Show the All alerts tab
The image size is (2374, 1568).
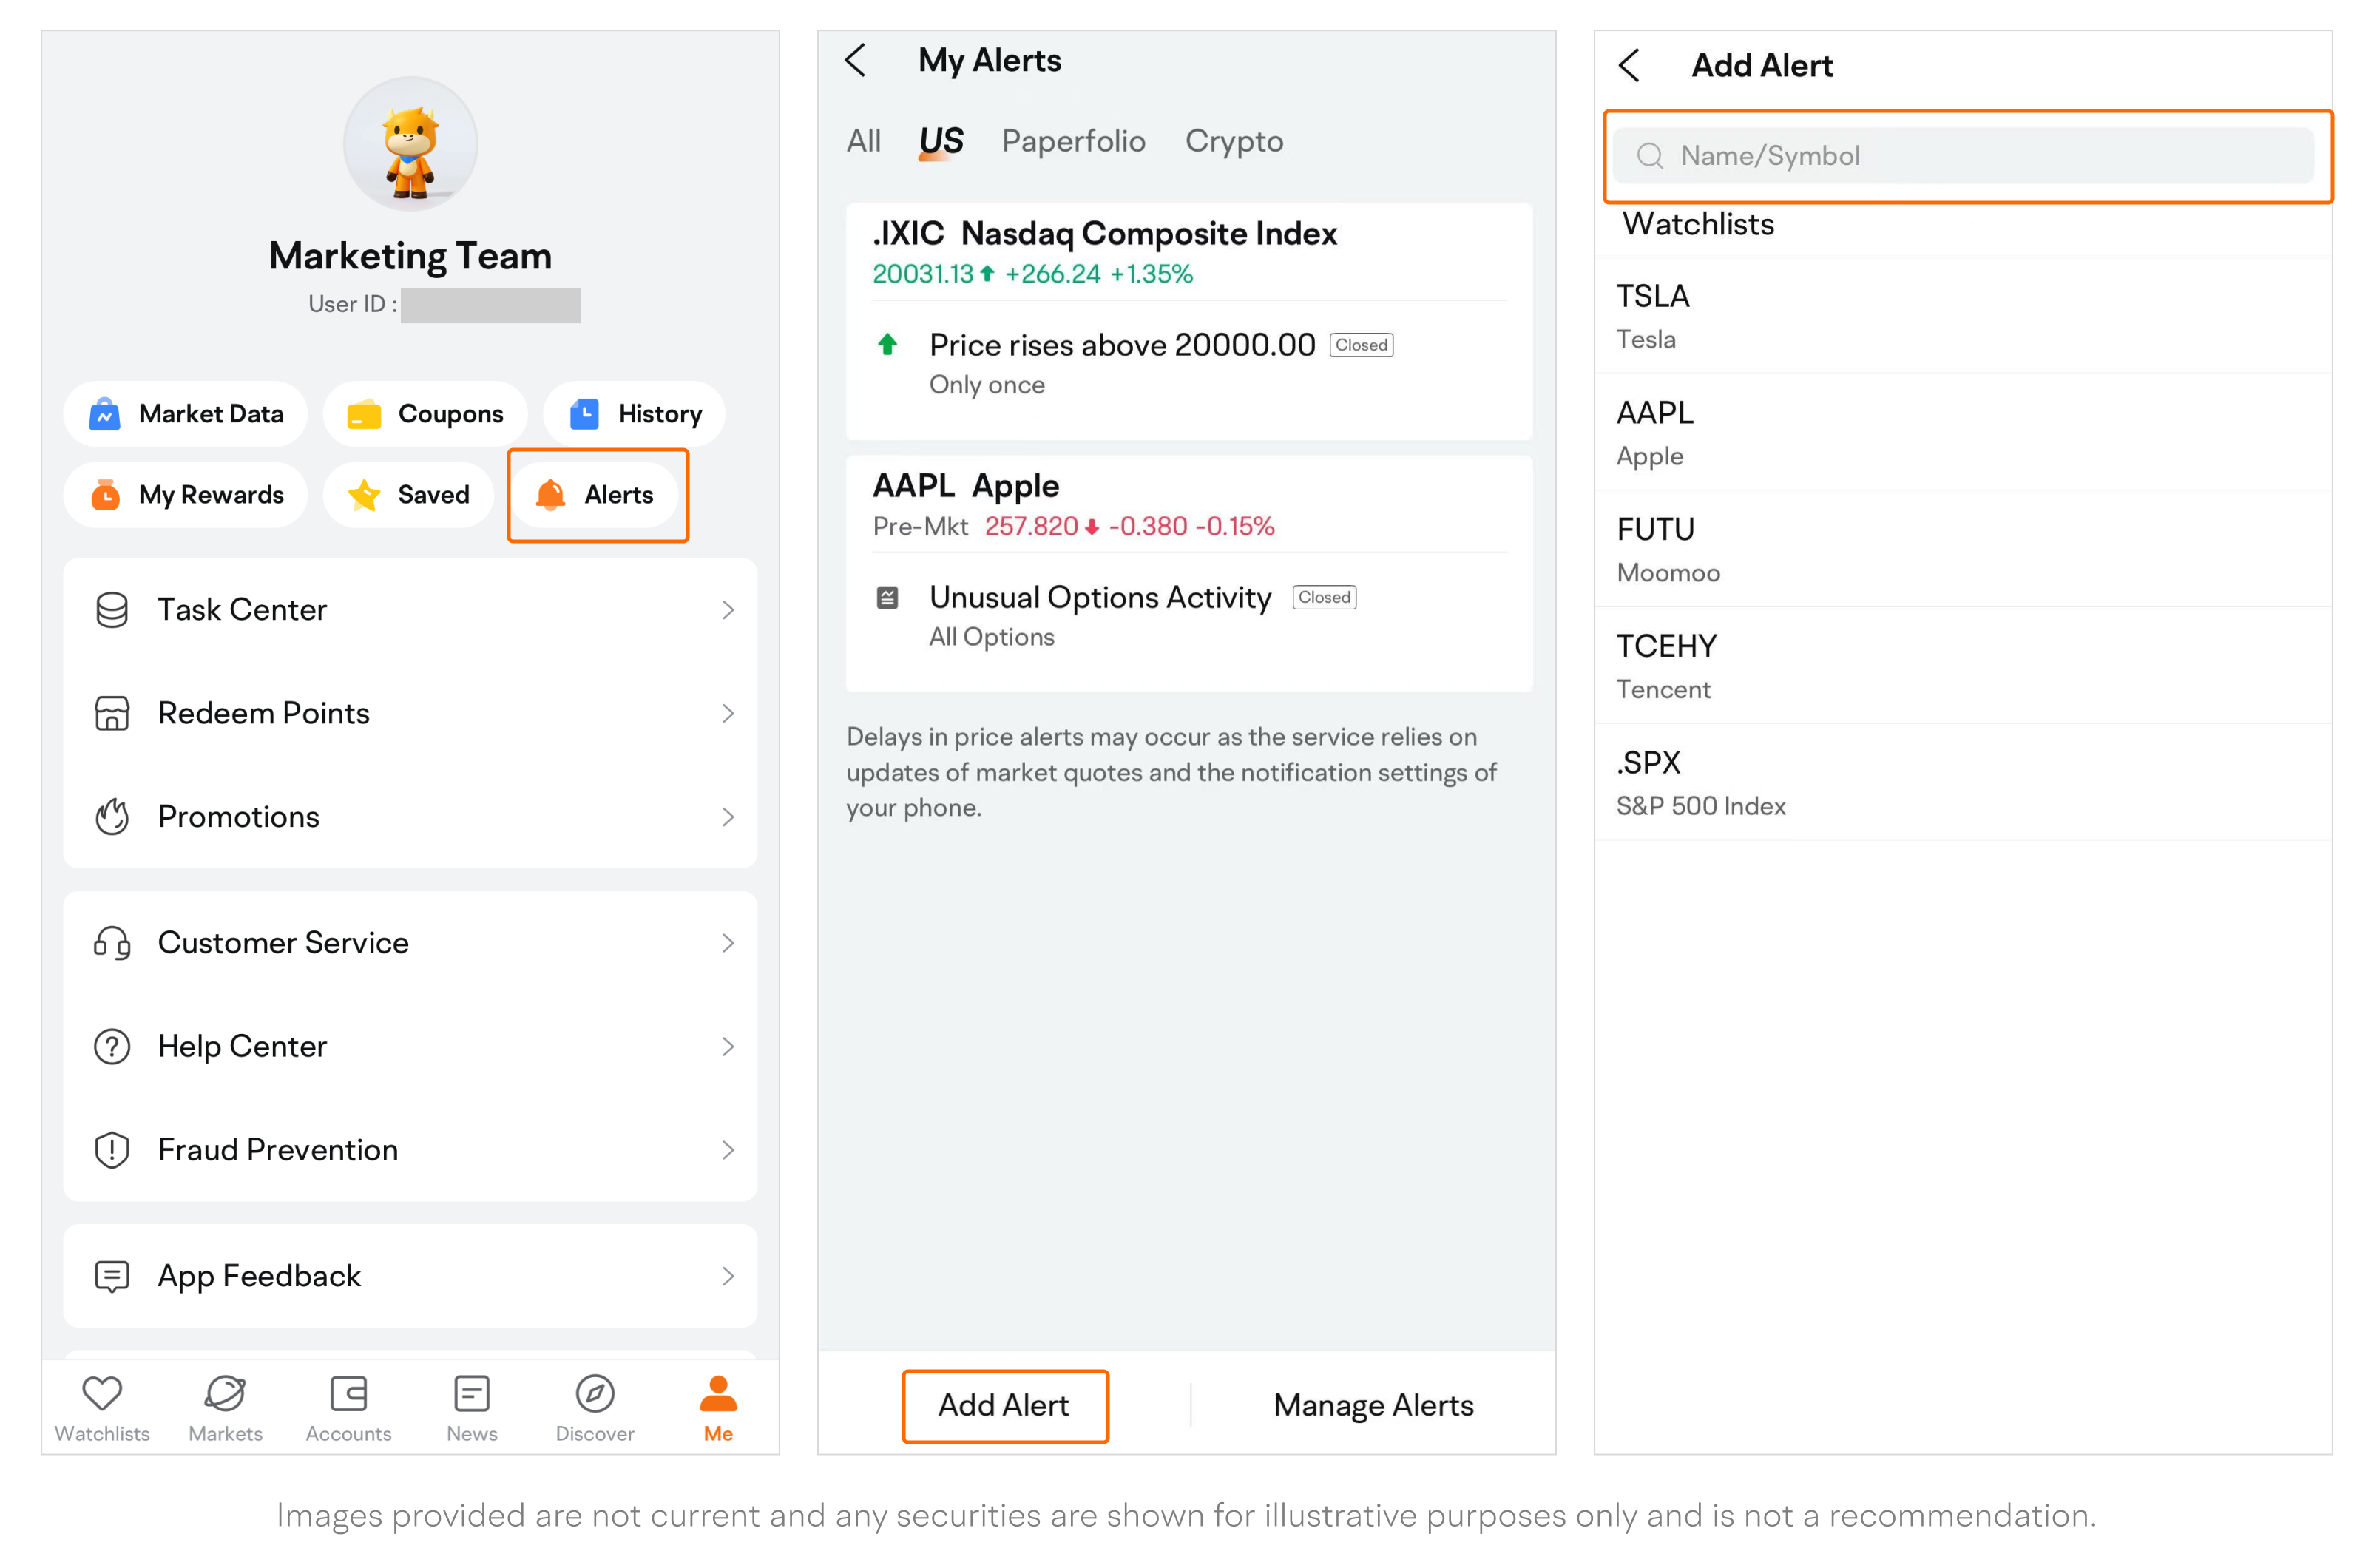[x=863, y=141]
